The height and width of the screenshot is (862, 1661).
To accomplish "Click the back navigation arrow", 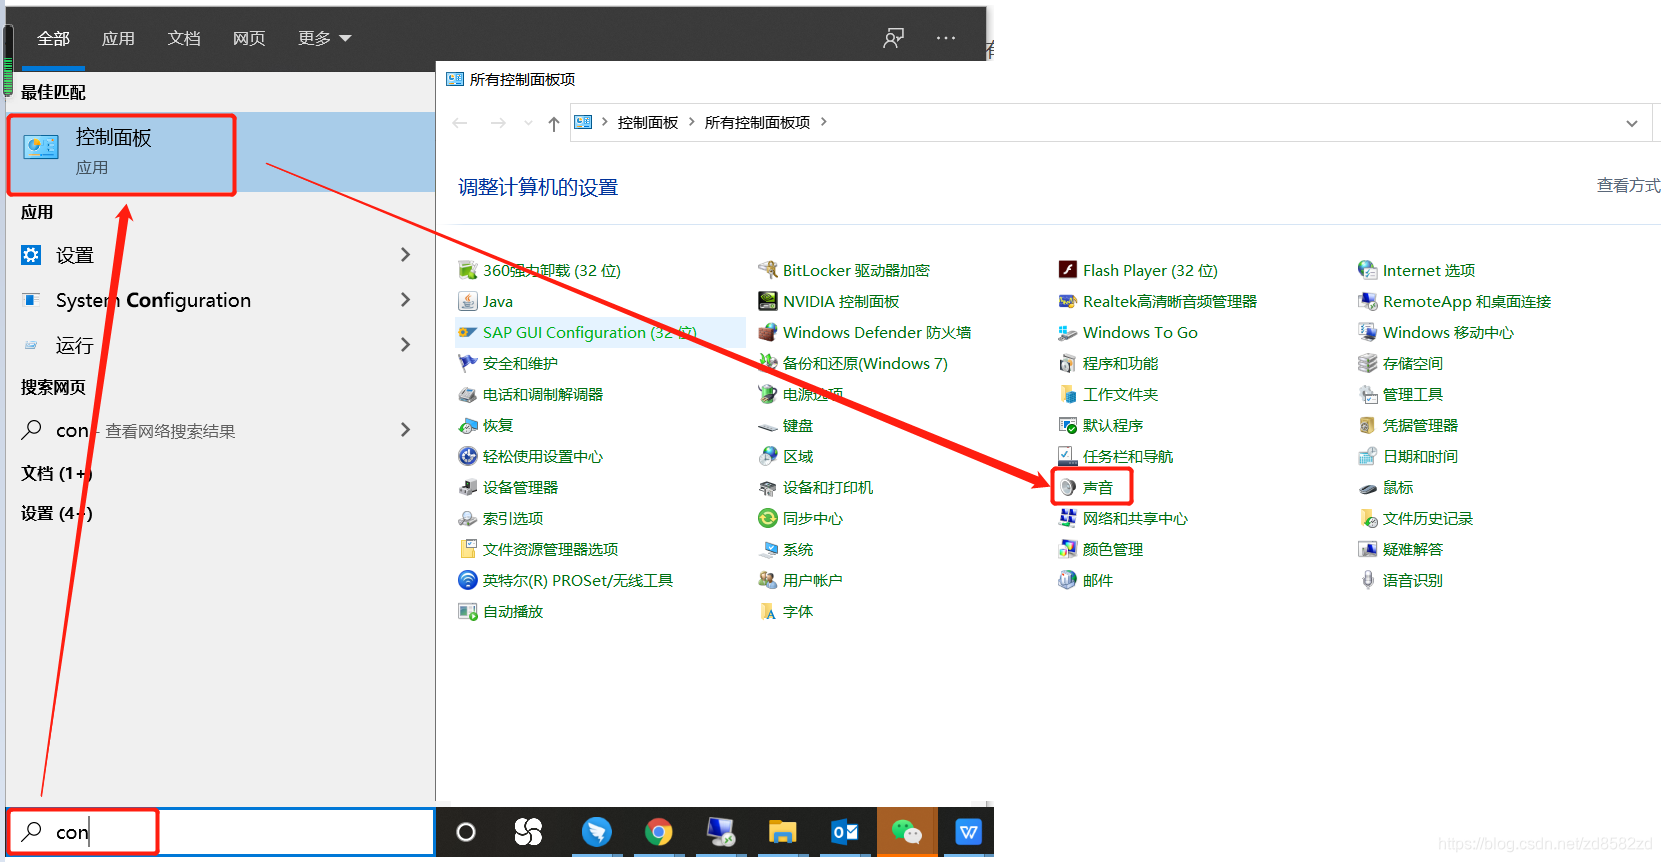I will 460,123.
